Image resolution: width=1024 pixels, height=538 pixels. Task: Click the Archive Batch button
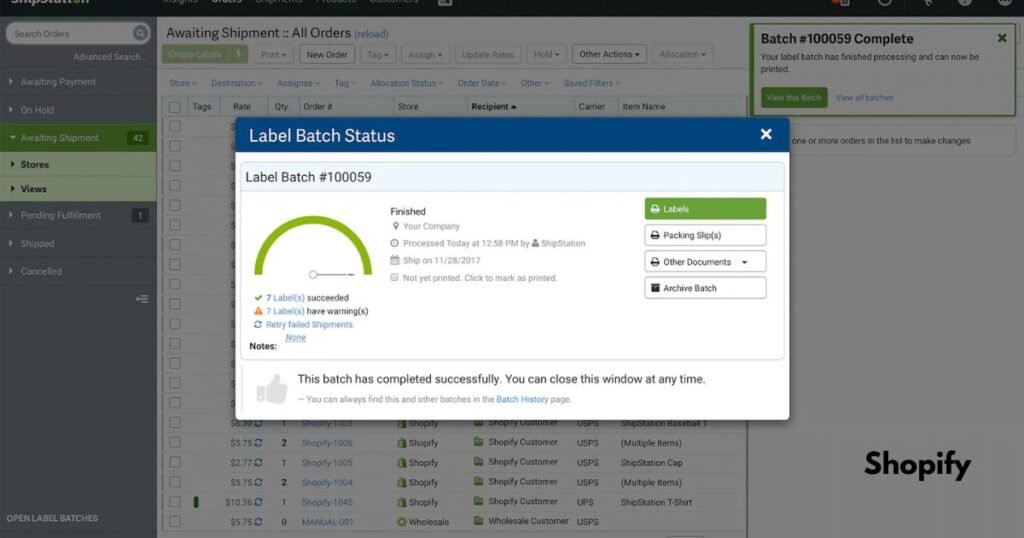(x=705, y=288)
